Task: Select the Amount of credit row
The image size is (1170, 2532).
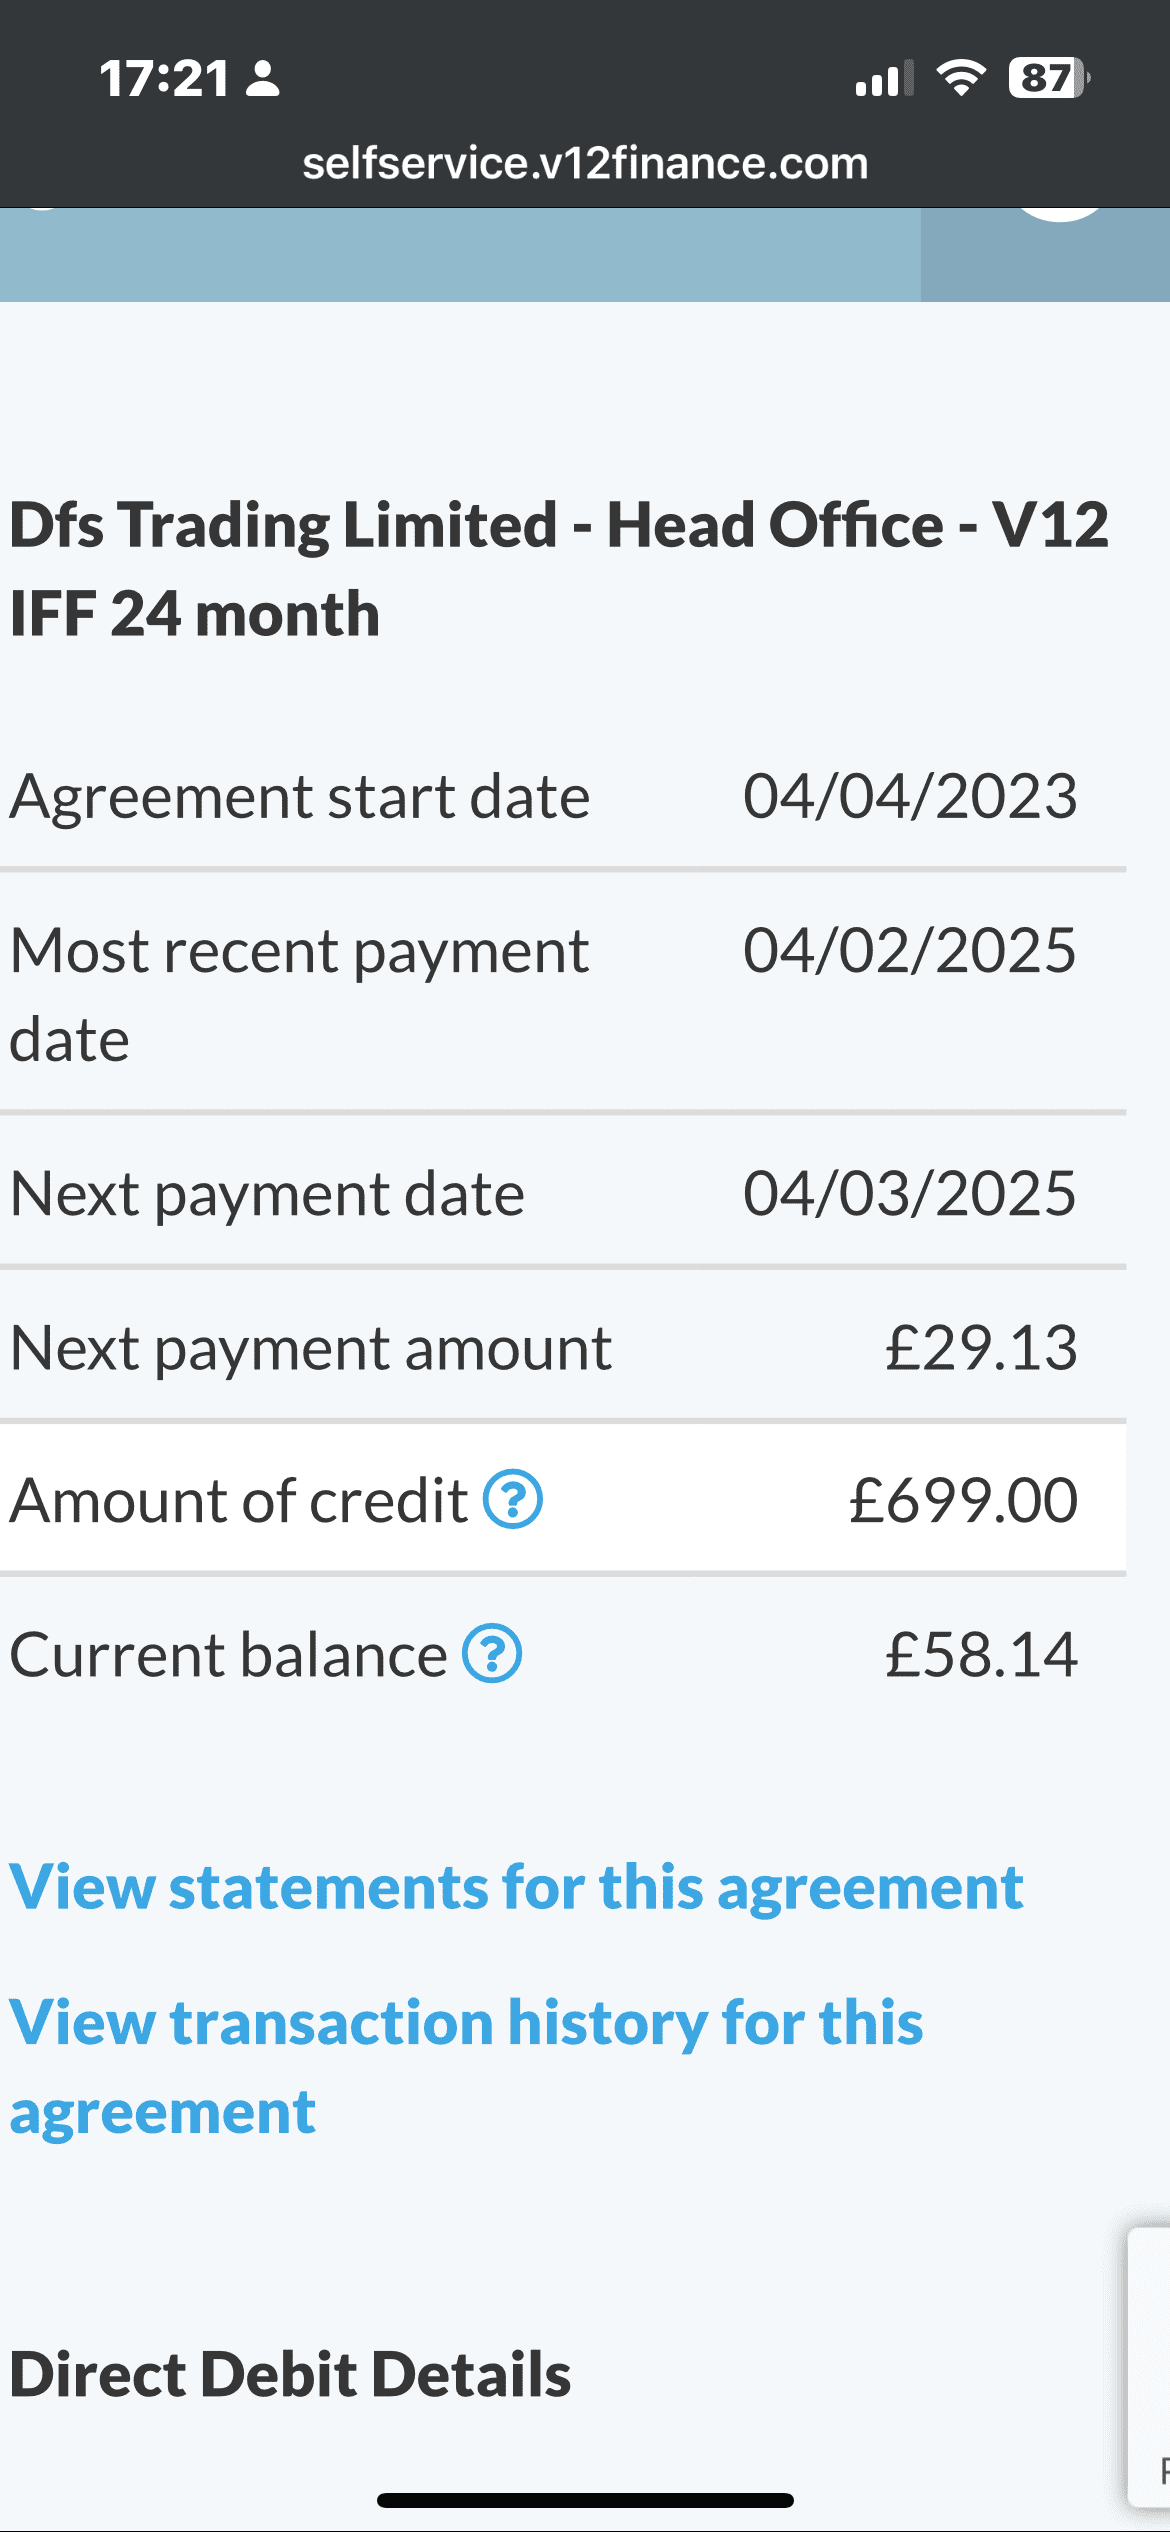Action: [x=563, y=1500]
